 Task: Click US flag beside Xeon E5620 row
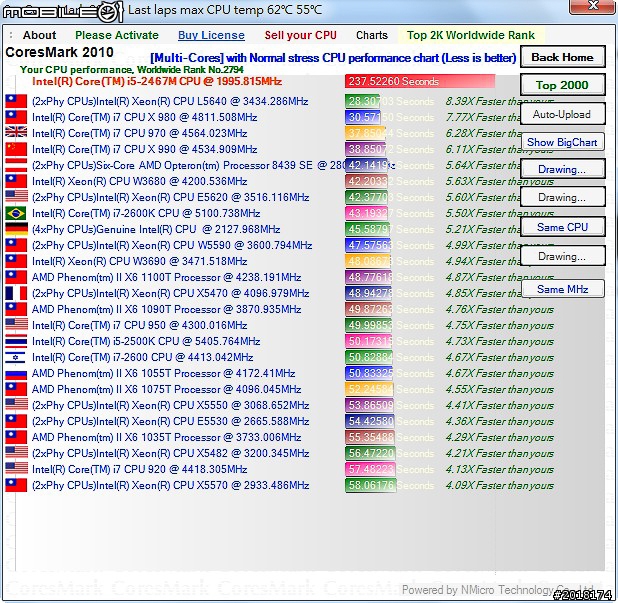[16, 197]
